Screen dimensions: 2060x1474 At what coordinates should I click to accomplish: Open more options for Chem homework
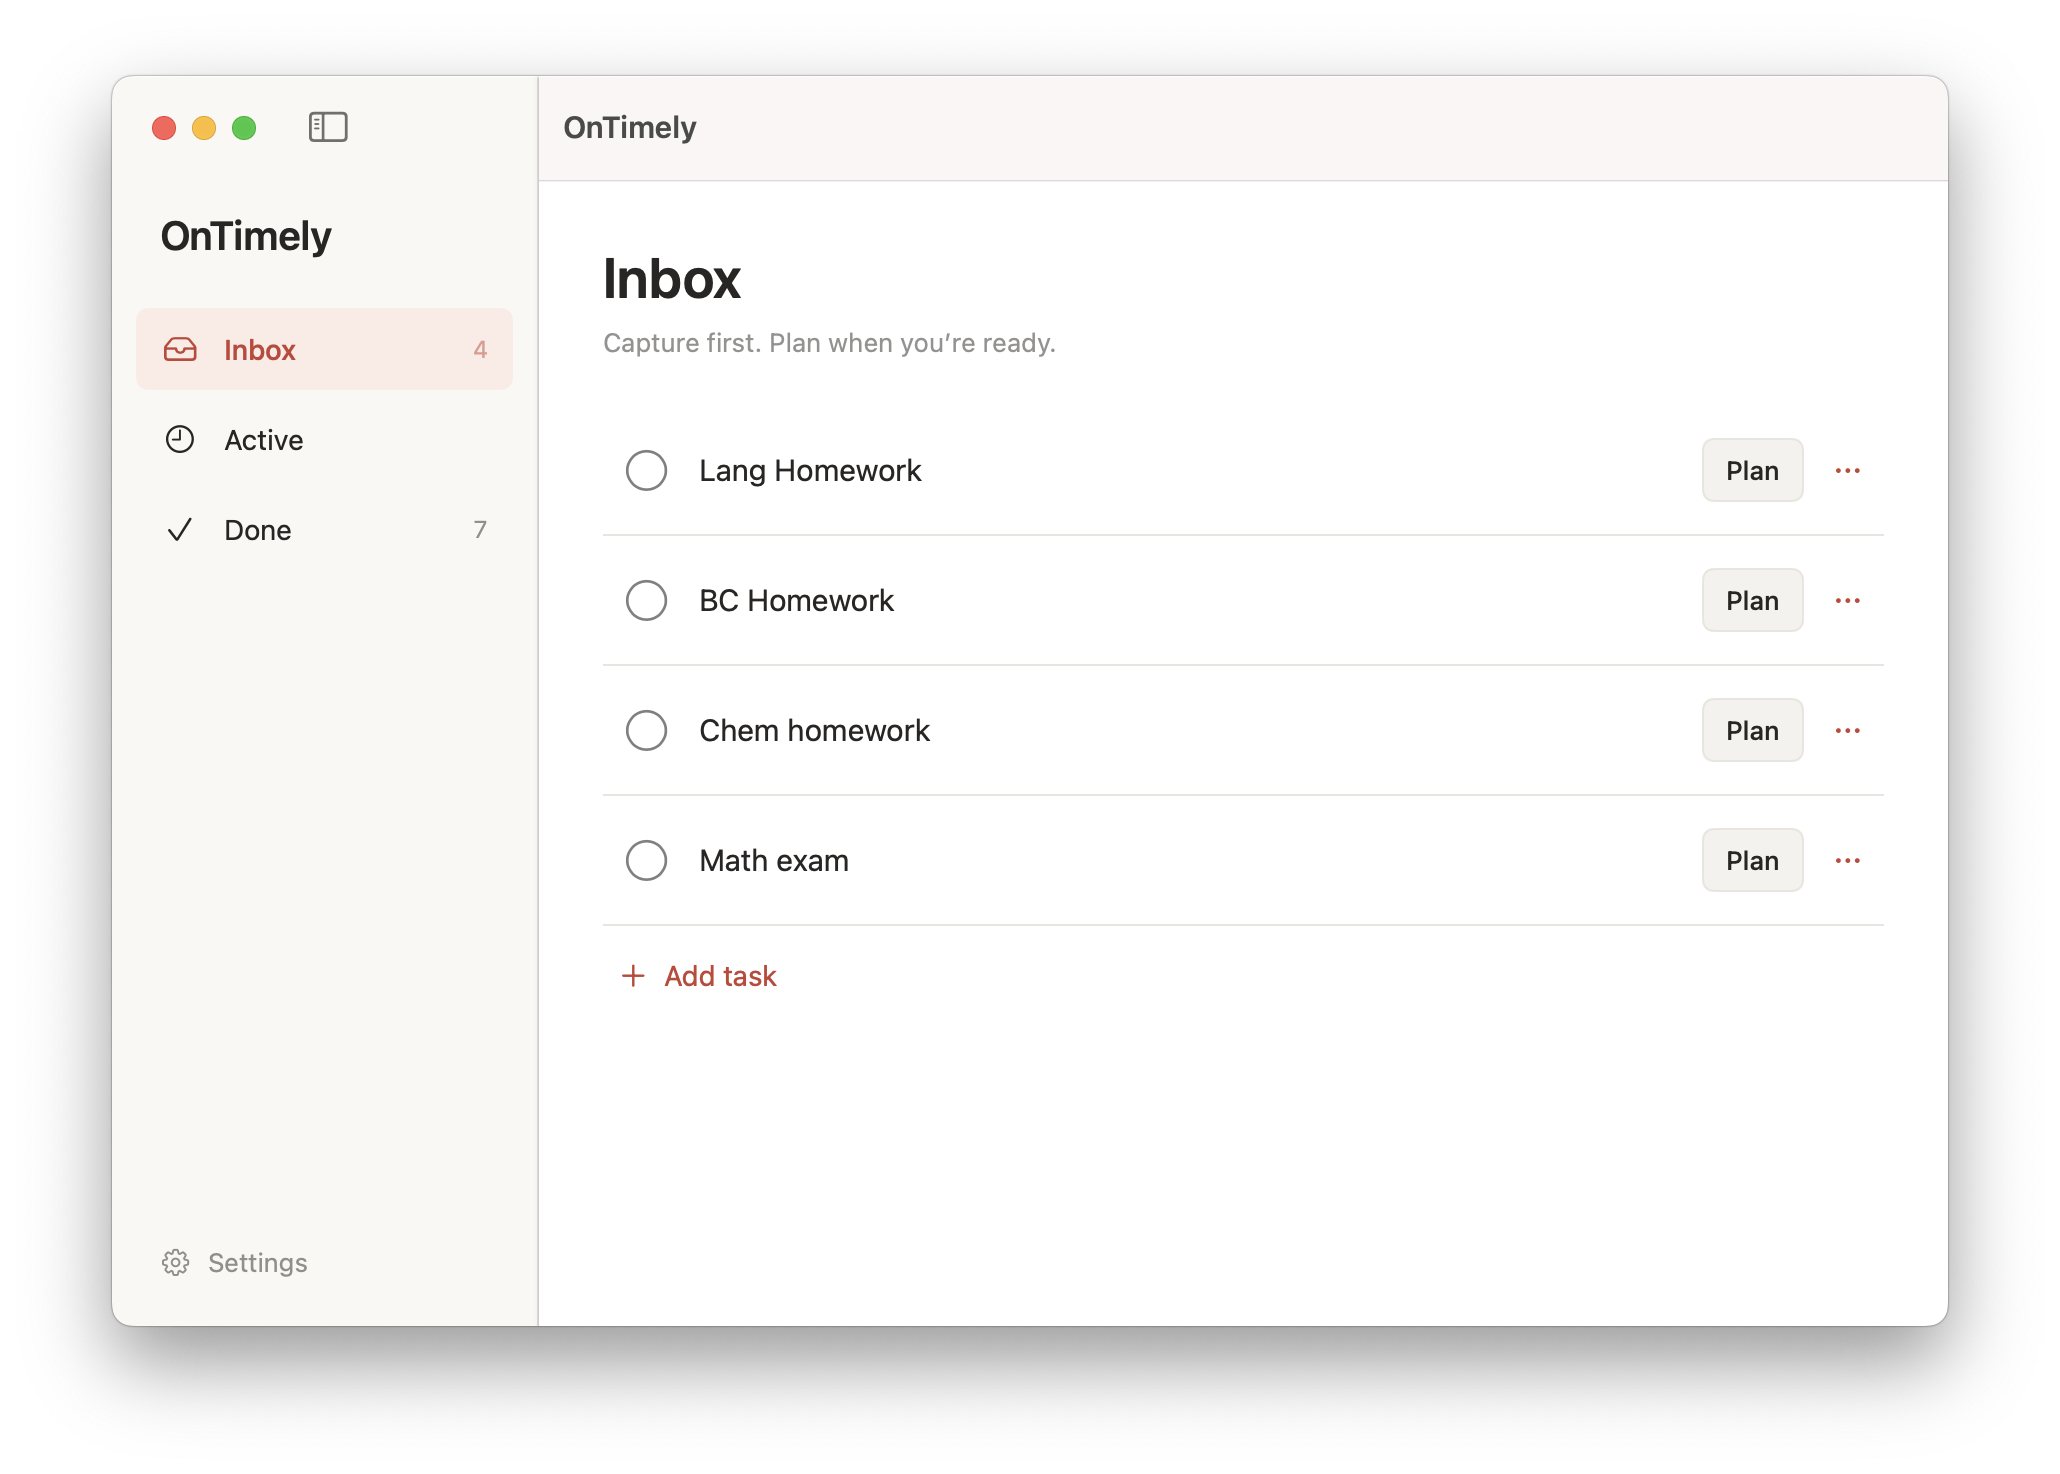point(1848,731)
